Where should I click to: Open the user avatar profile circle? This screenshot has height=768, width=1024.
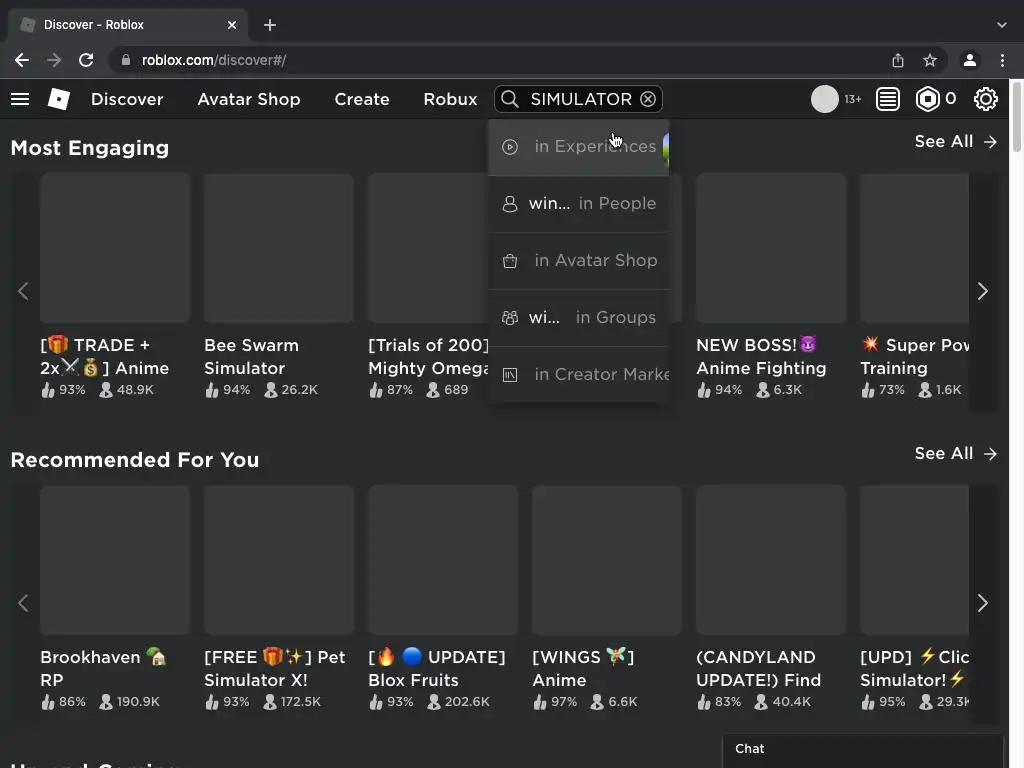click(824, 99)
